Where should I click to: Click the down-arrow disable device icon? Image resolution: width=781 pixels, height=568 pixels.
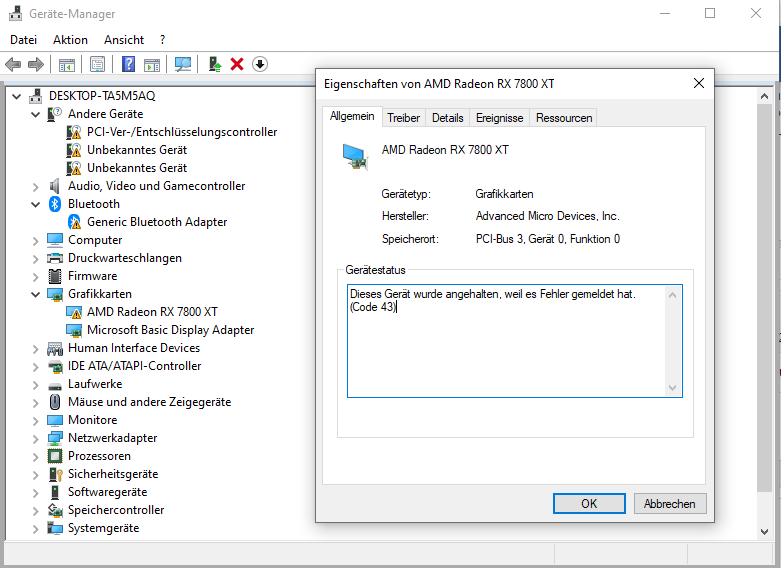tap(260, 64)
